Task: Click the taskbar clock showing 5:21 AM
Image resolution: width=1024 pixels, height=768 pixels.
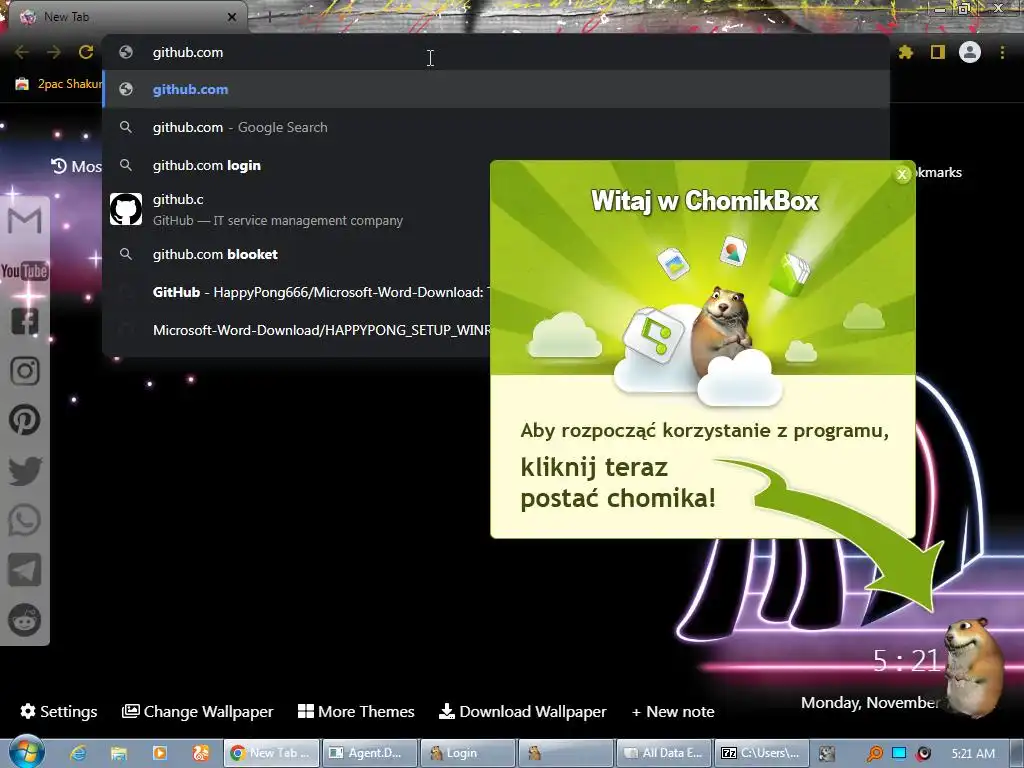Action: point(973,753)
